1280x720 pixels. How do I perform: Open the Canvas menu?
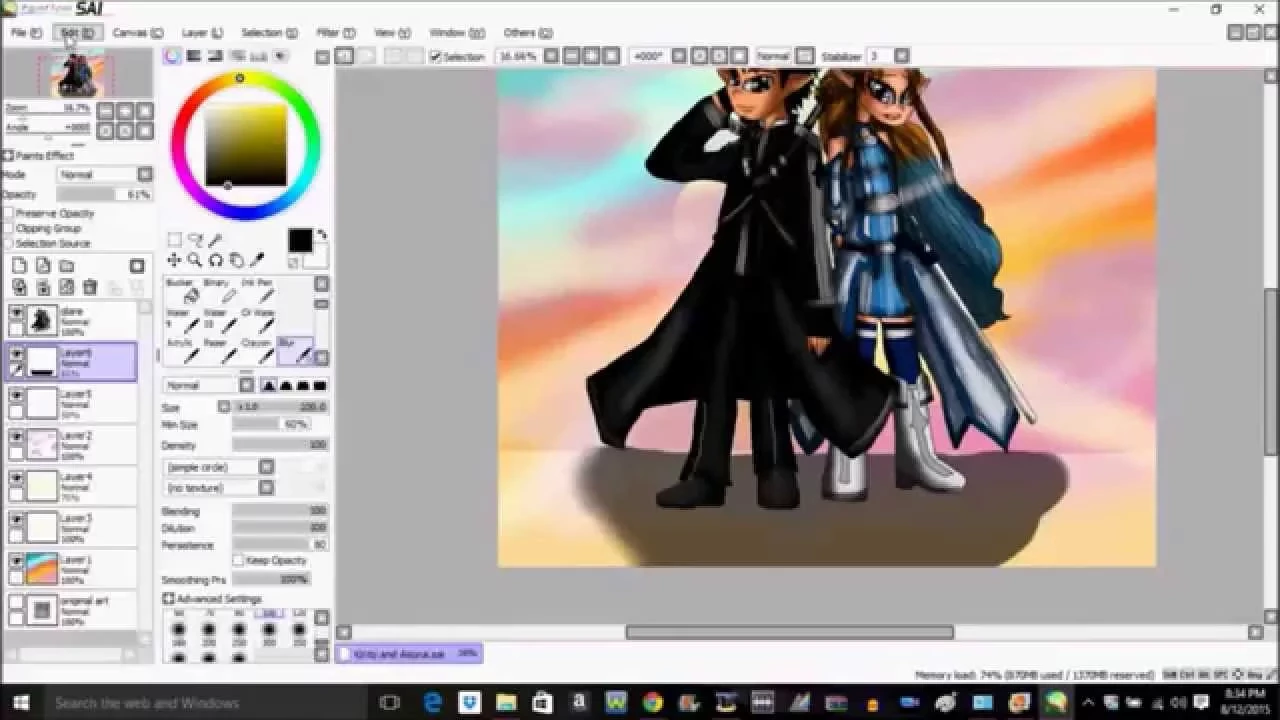137,33
